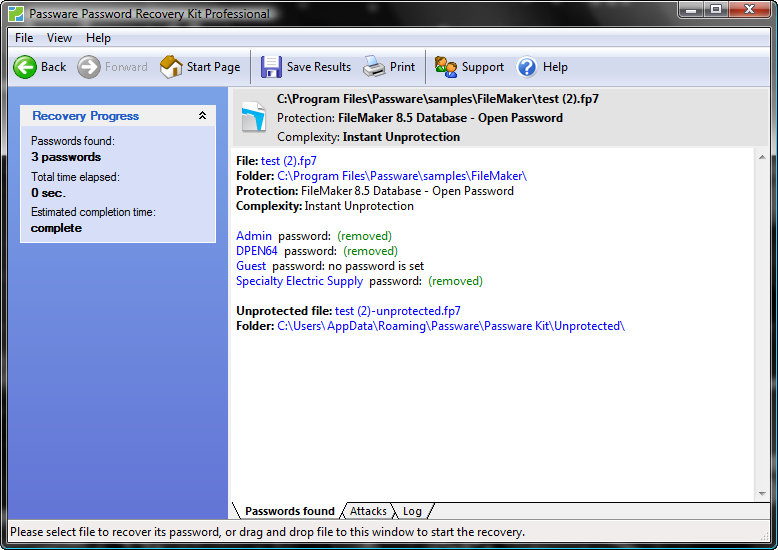Click the green Back arrow icon
Viewport: 778px width, 550px height.
25,67
